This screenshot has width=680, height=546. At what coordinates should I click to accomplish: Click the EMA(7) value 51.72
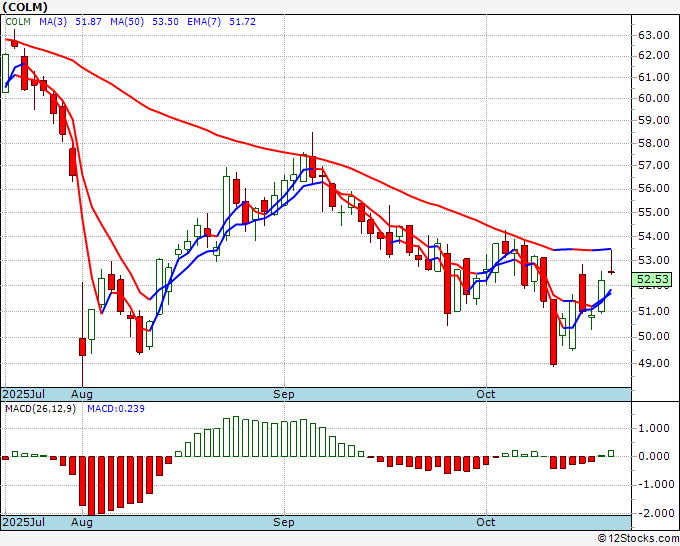[242, 21]
